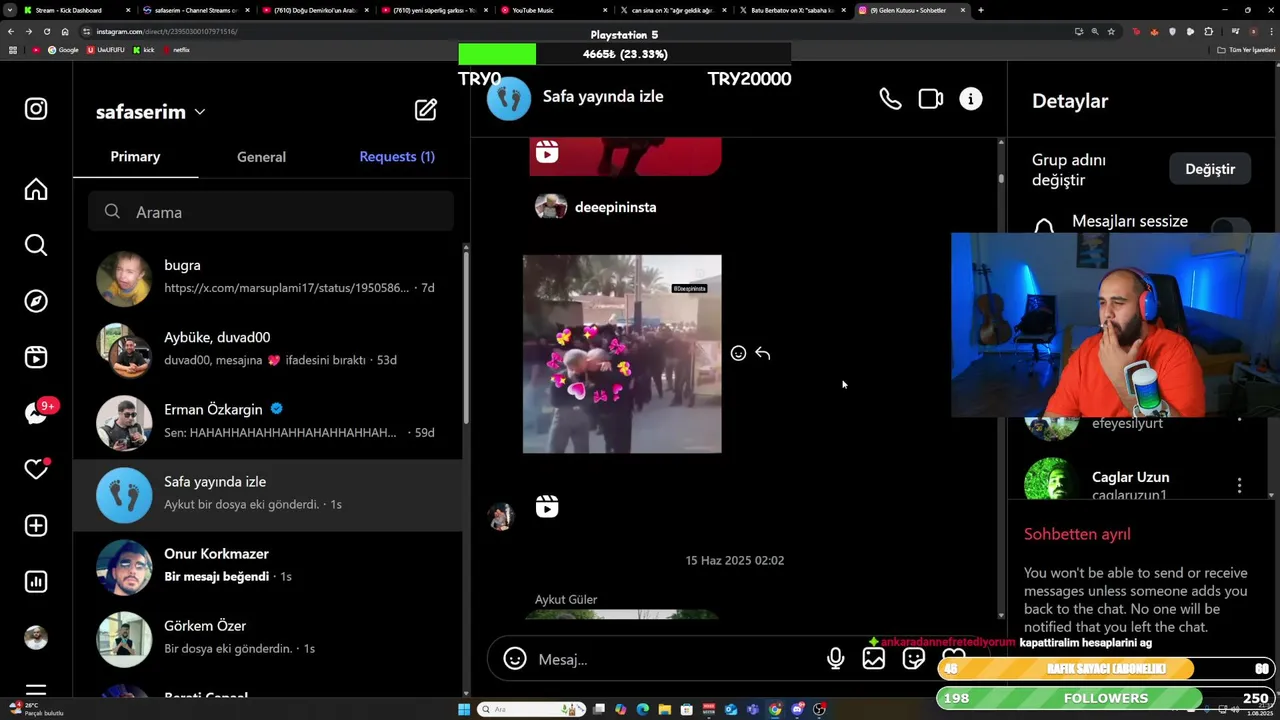This screenshot has width=1280, height=720.
Task: Open File Explorer from the taskbar
Action: point(664,710)
